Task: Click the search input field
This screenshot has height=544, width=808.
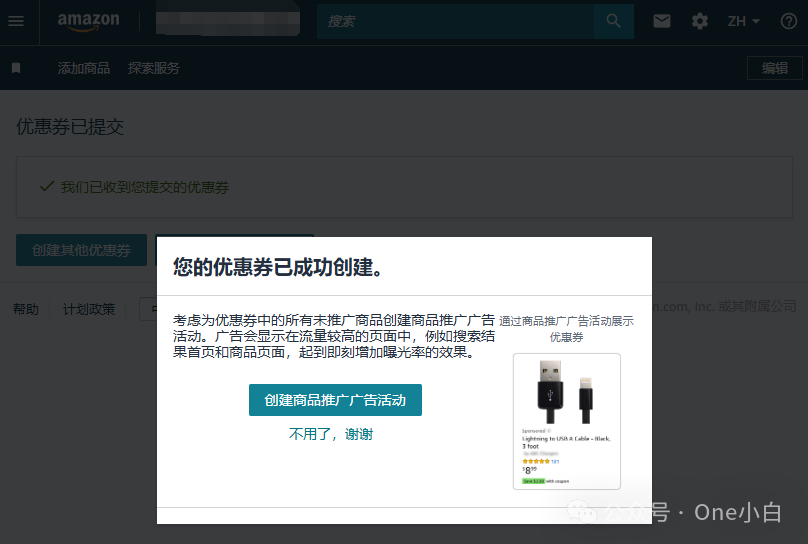Action: point(455,21)
